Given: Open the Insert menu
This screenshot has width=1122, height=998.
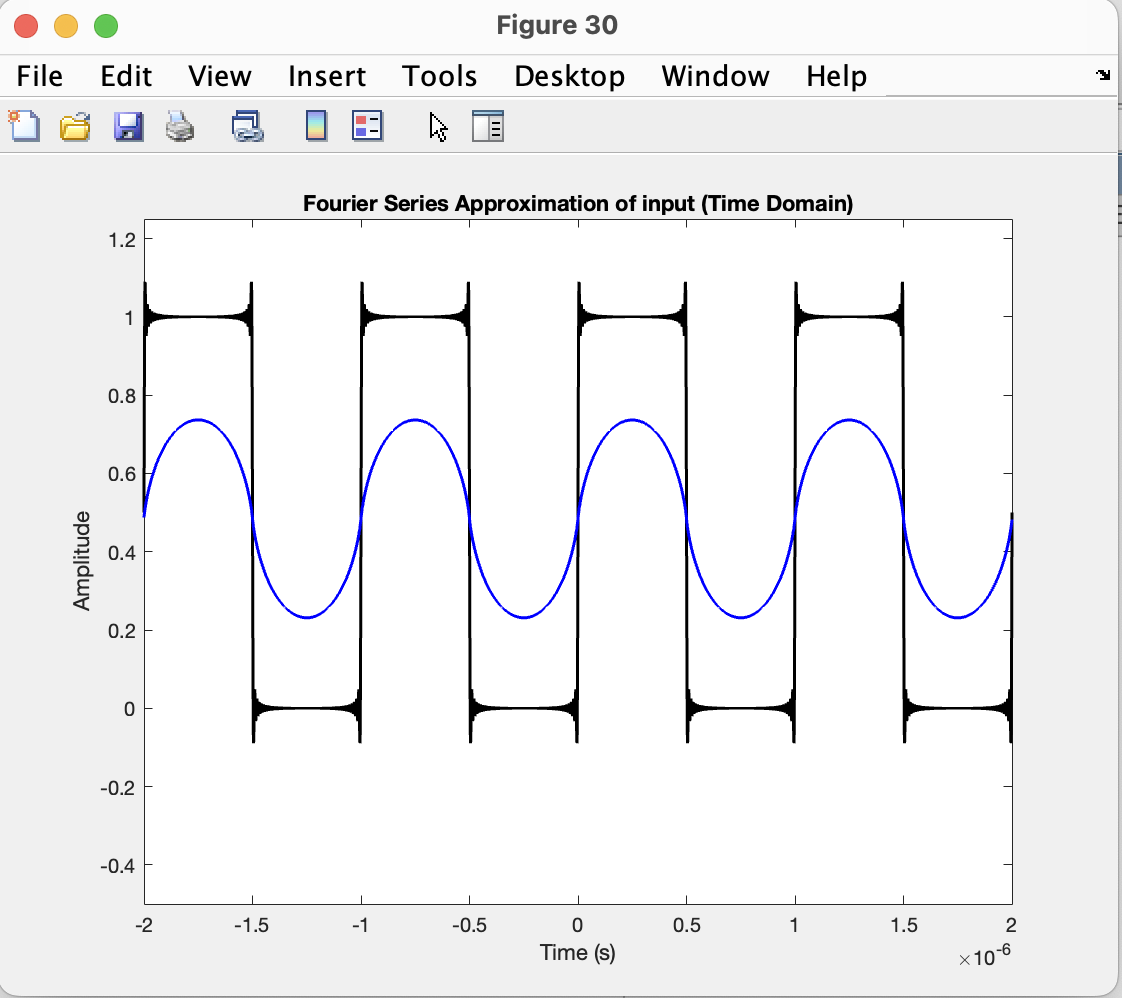Looking at the screenshot, I should pos(326,76).
